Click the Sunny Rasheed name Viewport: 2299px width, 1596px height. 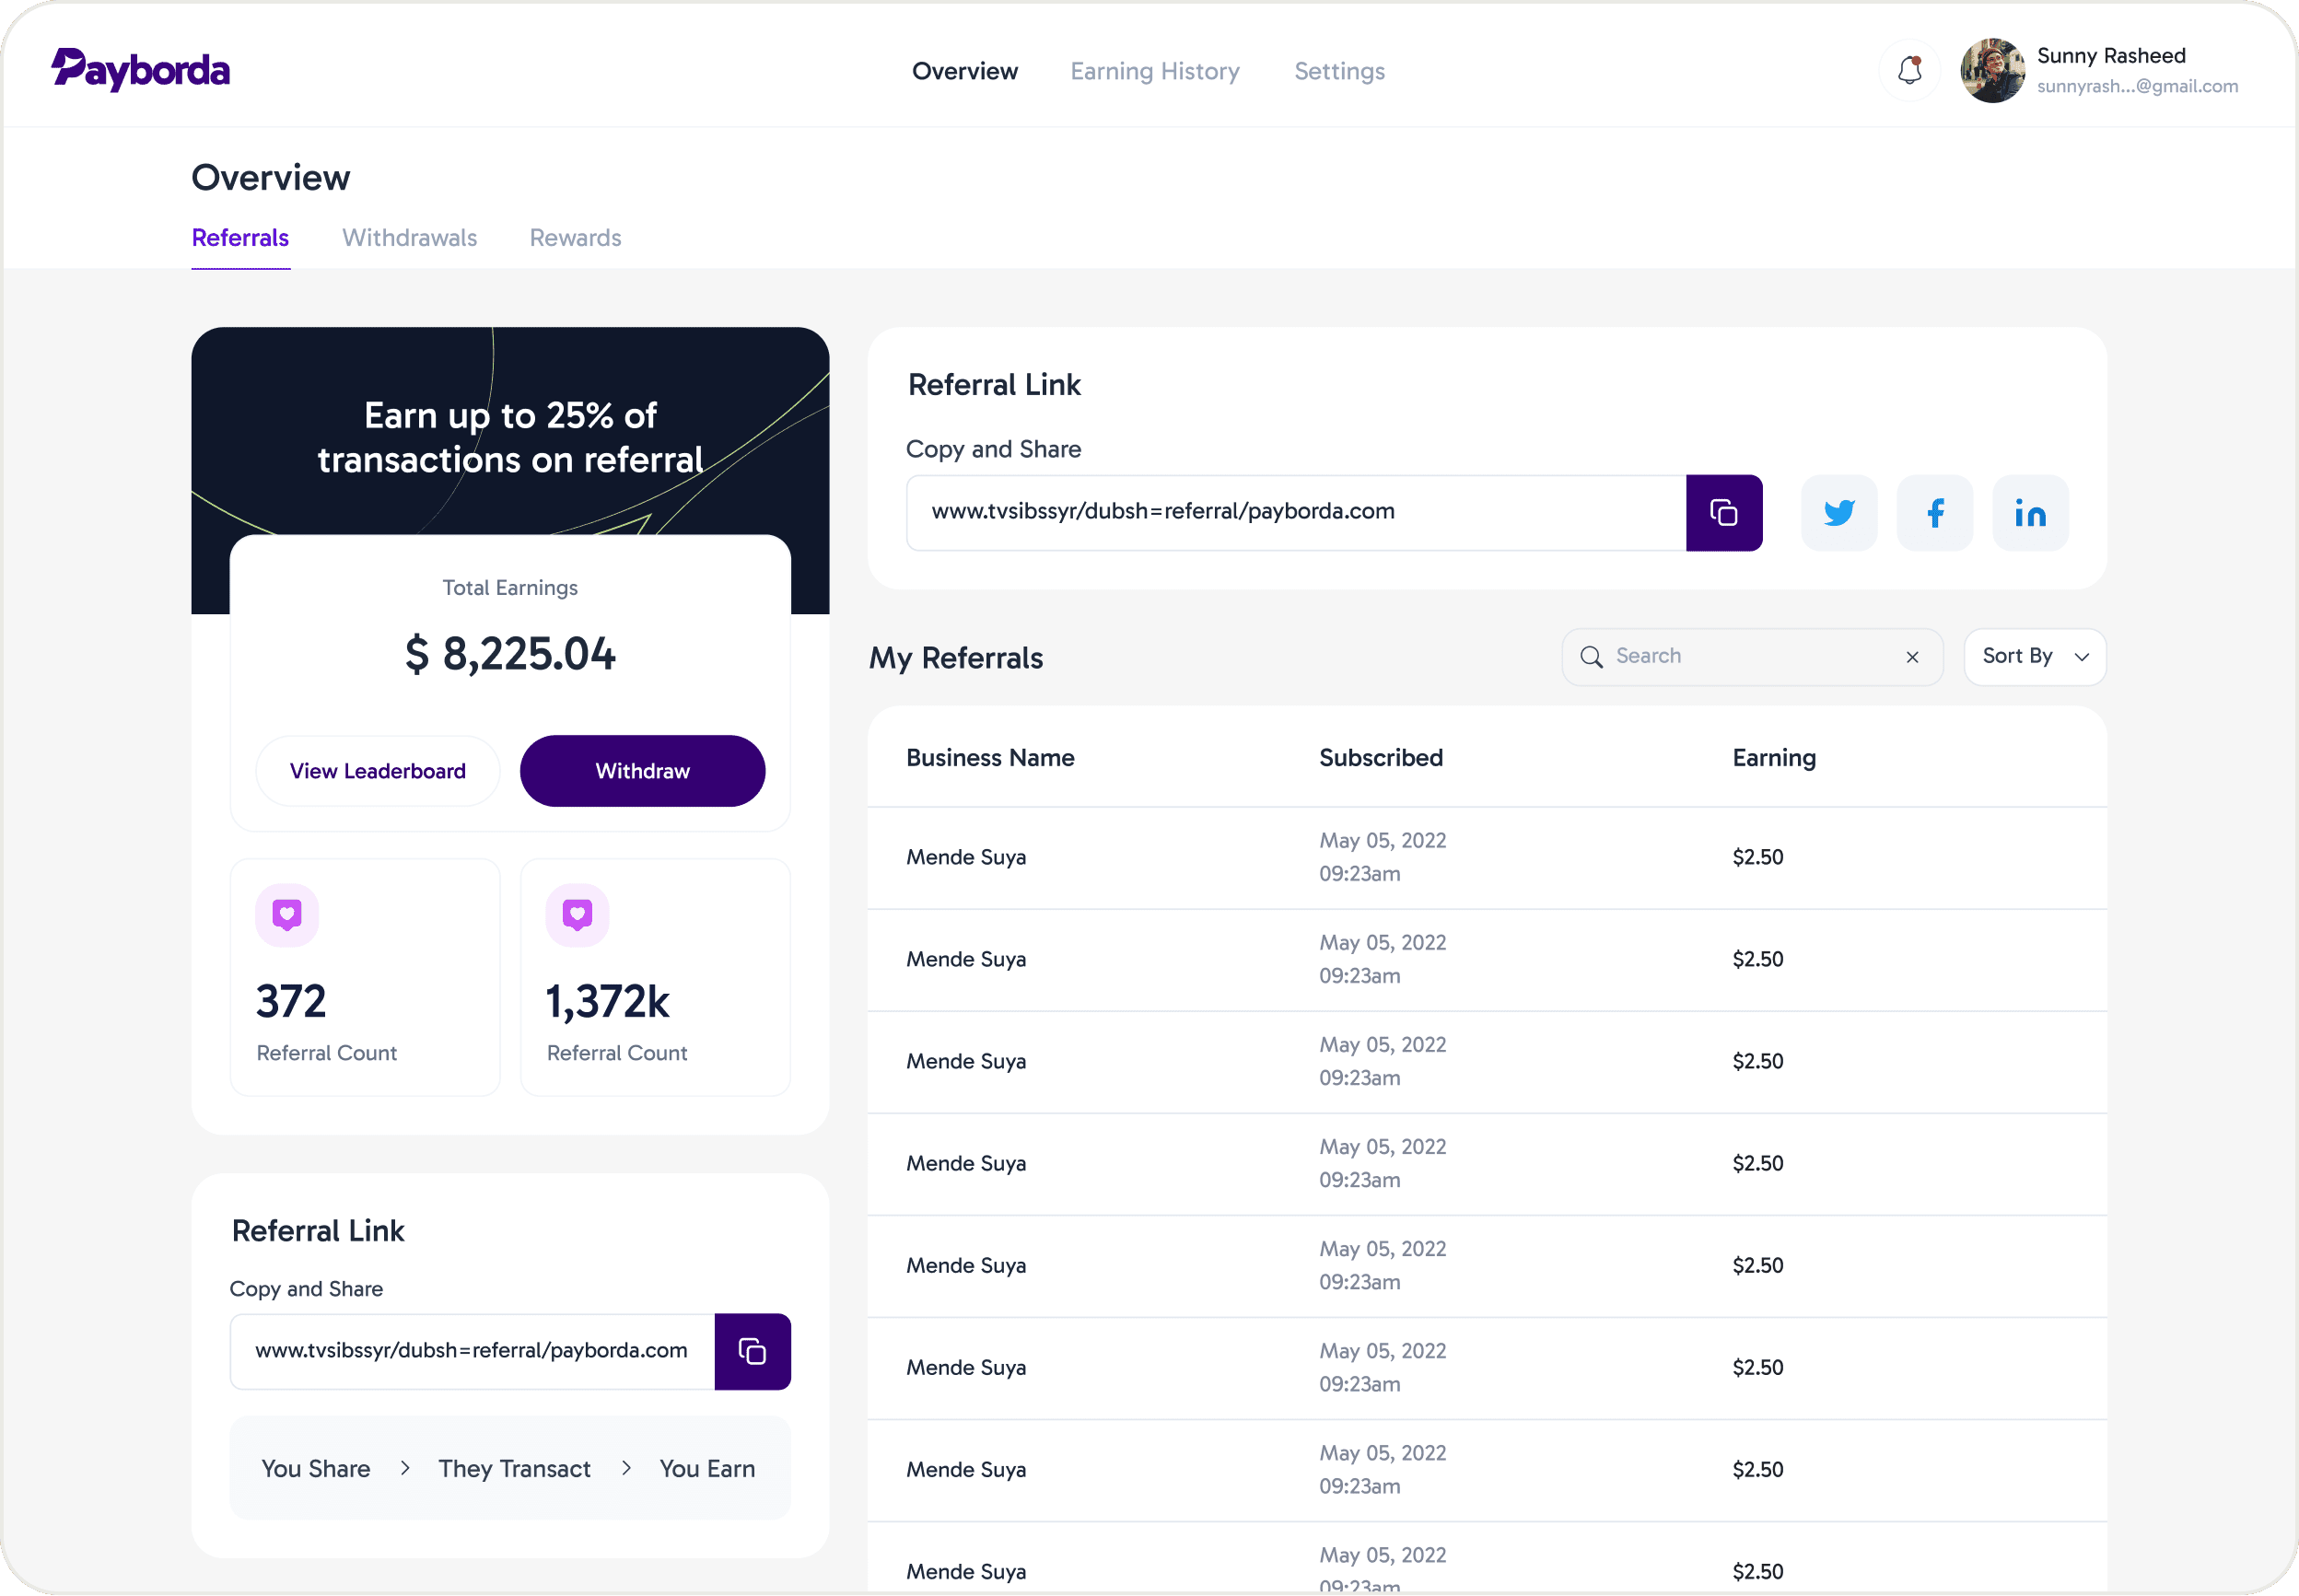click(2111, 55)
